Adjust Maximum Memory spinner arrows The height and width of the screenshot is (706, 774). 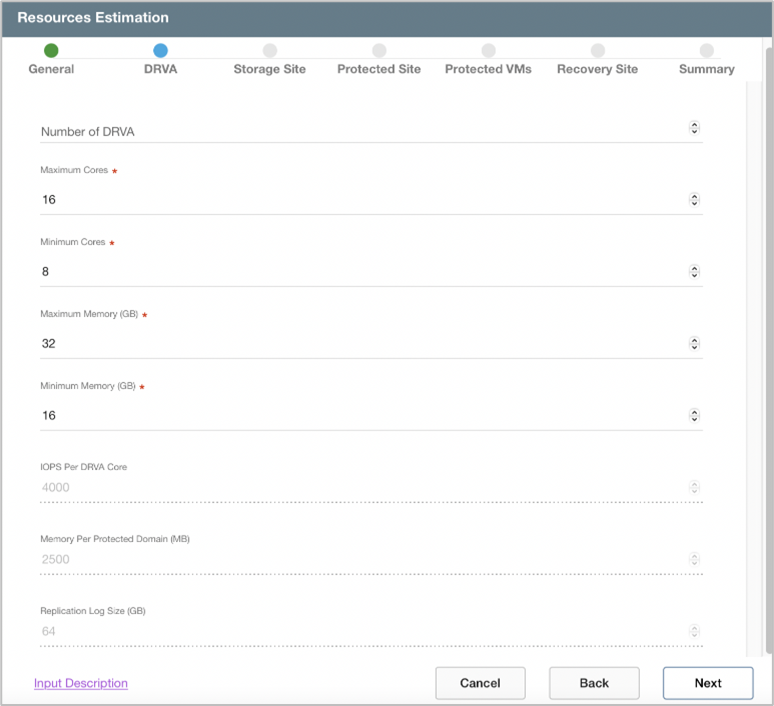[694, 344]
